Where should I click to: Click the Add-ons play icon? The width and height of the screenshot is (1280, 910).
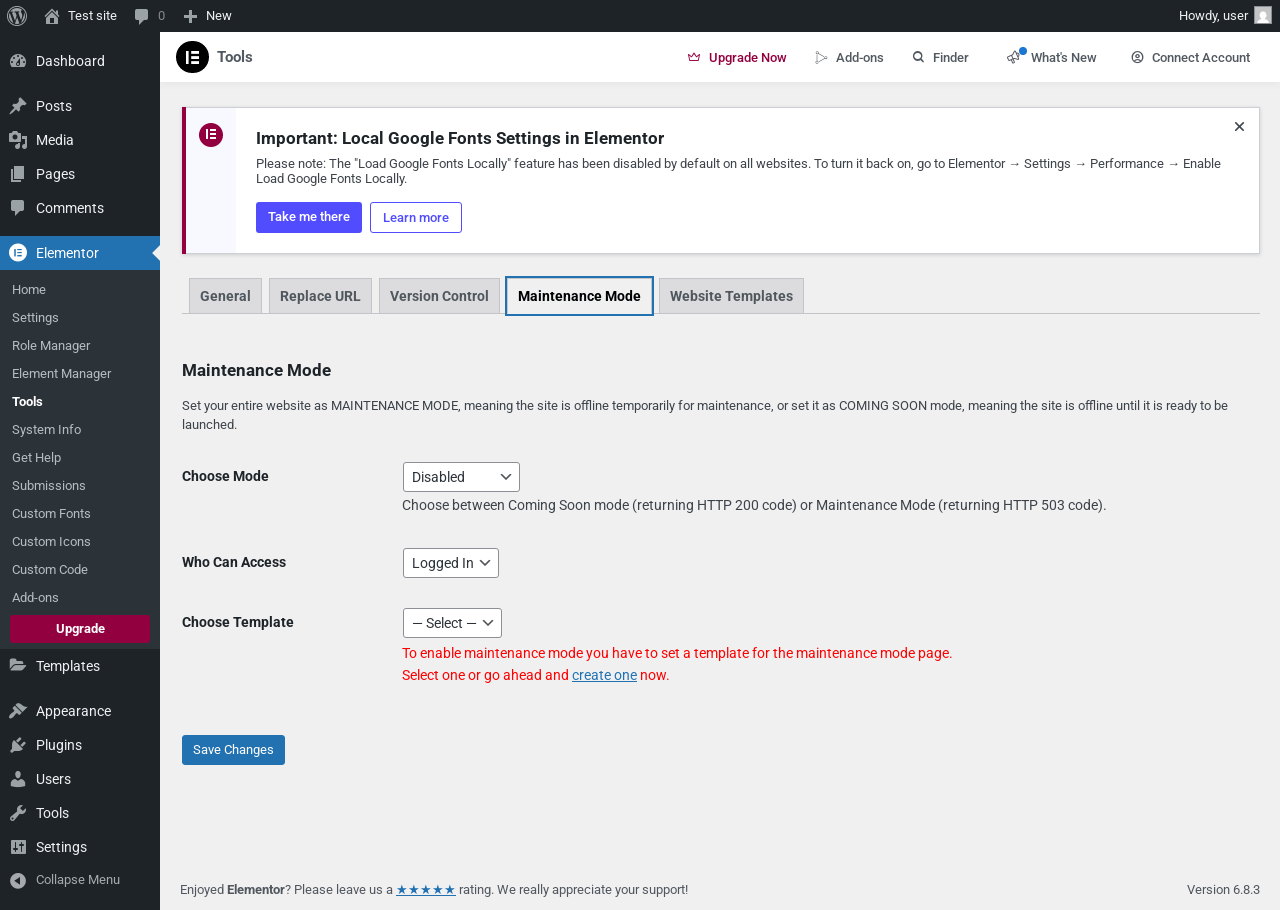point(822,58)
